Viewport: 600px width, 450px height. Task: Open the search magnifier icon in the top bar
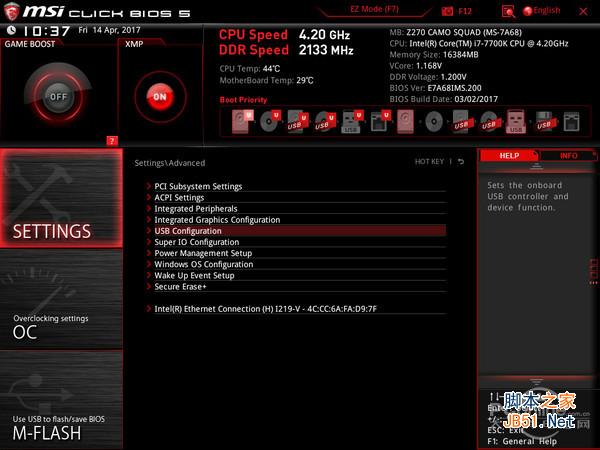point(508,11)
